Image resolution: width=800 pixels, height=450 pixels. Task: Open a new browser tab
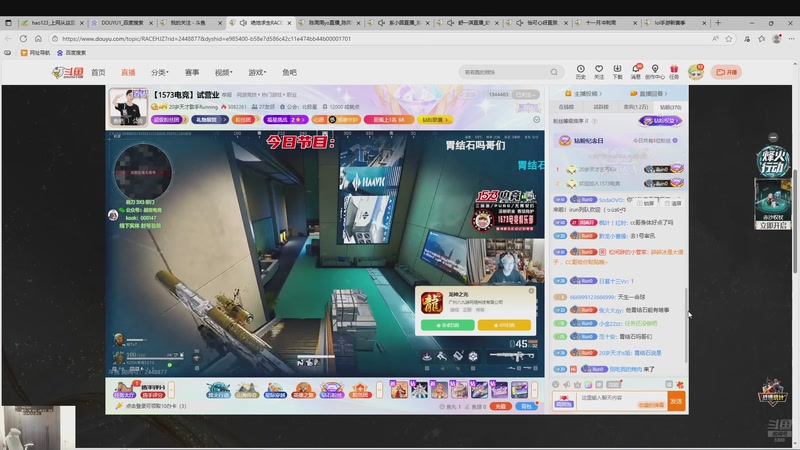click(718, 23)
